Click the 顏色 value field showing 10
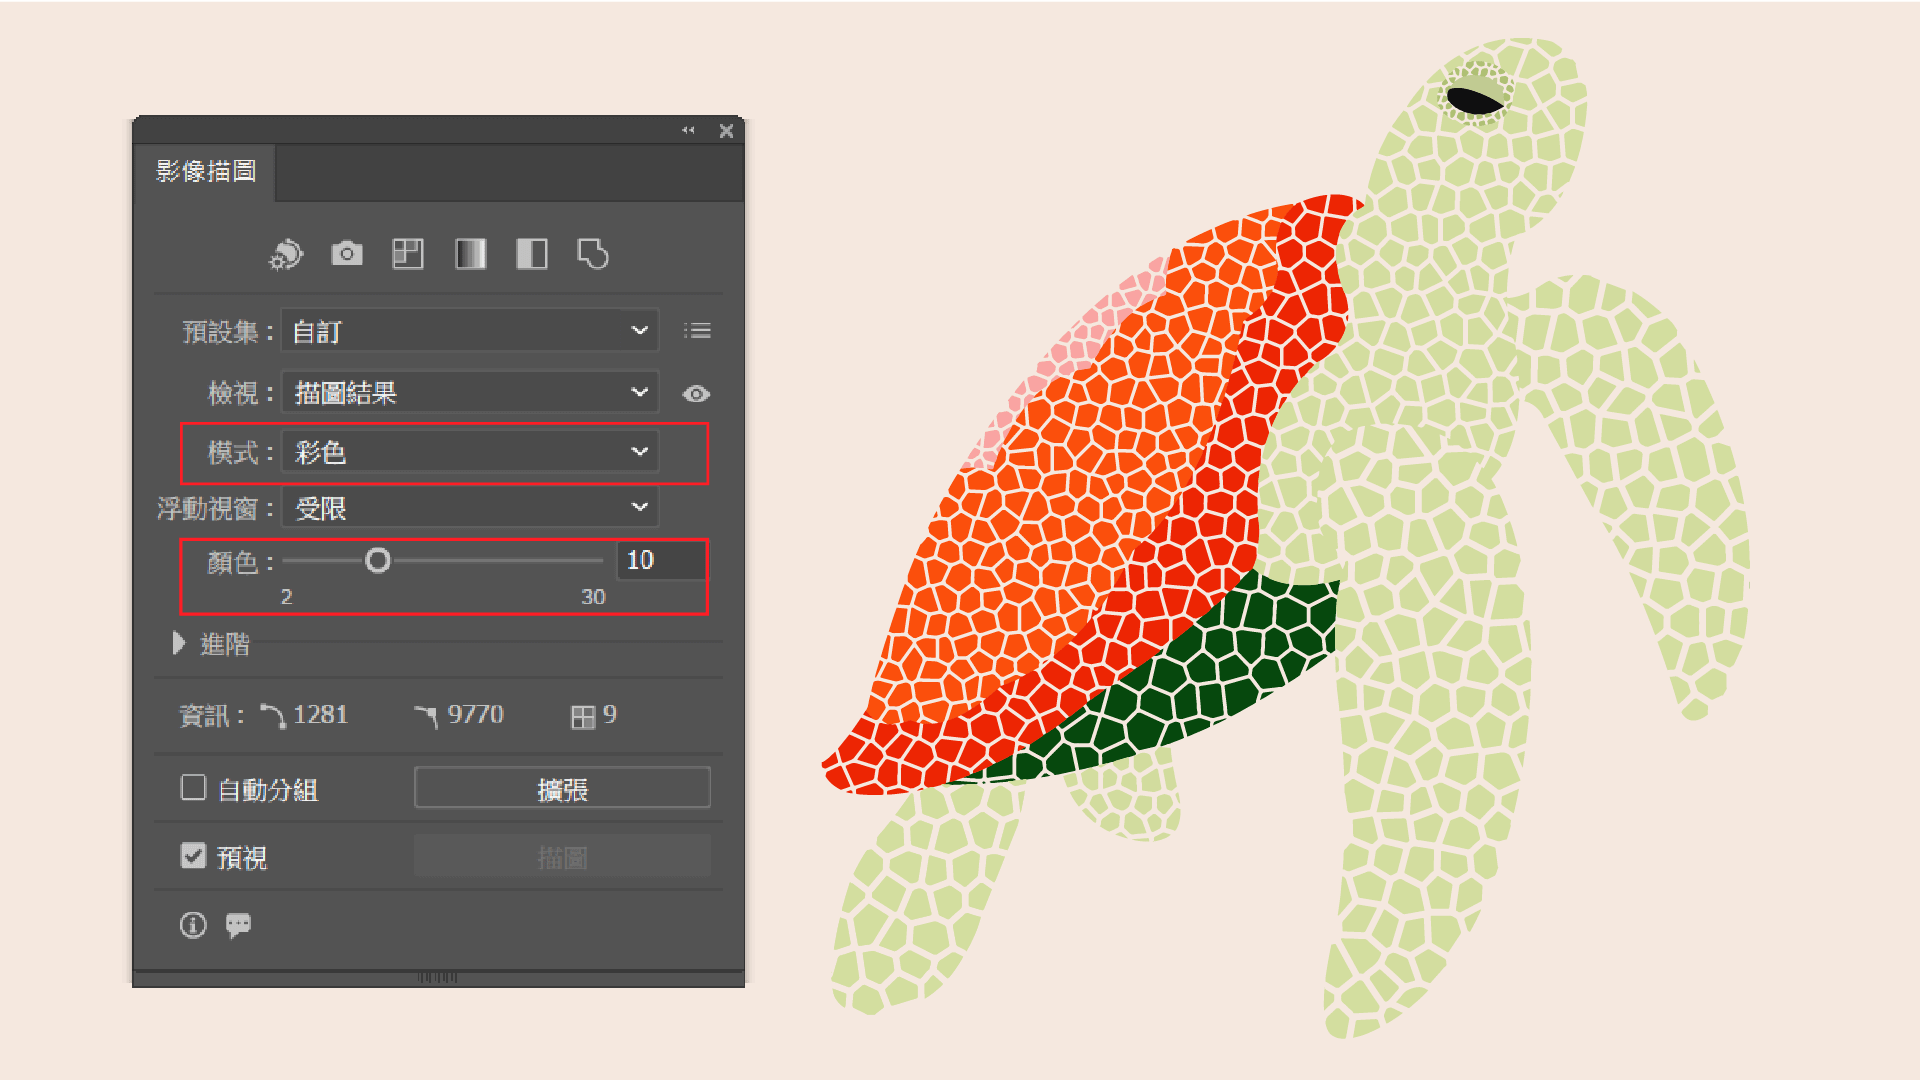 click(662, 560)
